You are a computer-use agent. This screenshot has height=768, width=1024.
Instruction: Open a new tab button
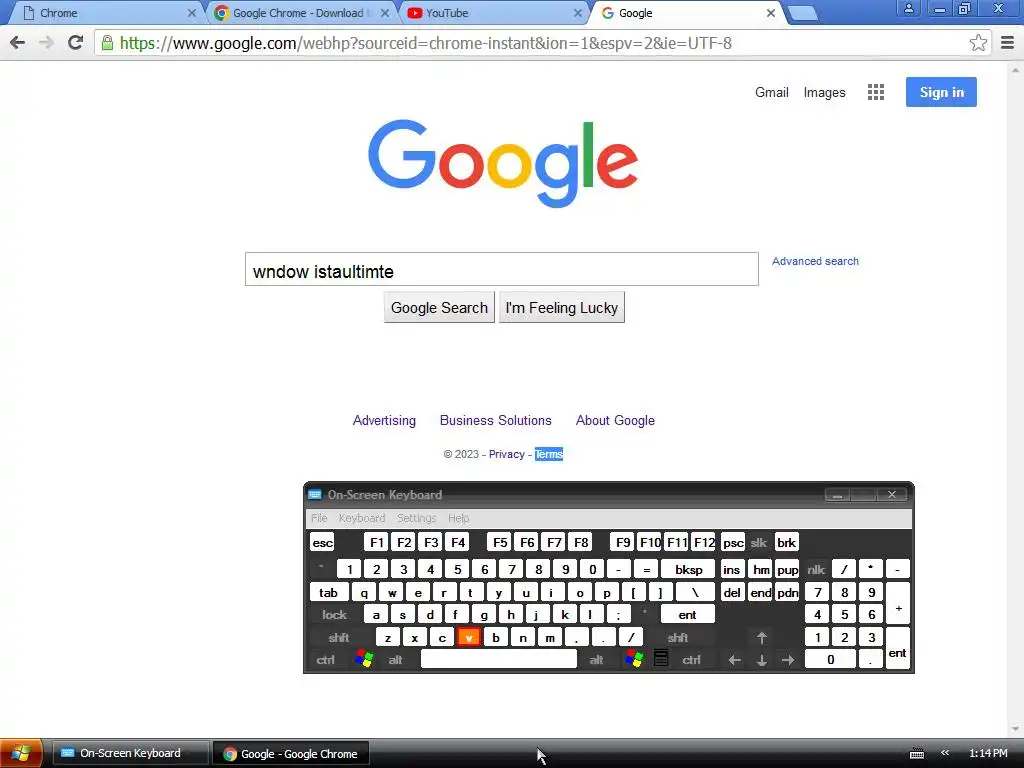tap(803, 13)
